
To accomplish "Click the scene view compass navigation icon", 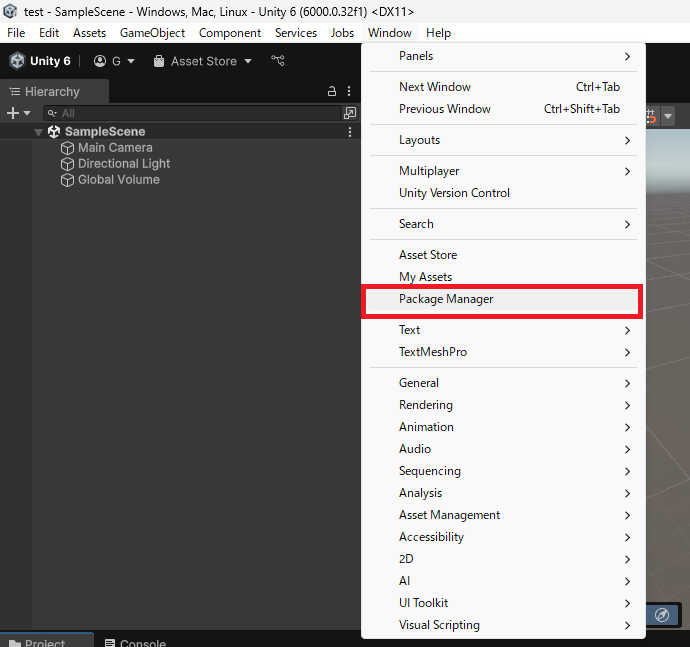I will pyautogui.click(x=662, y=614).
